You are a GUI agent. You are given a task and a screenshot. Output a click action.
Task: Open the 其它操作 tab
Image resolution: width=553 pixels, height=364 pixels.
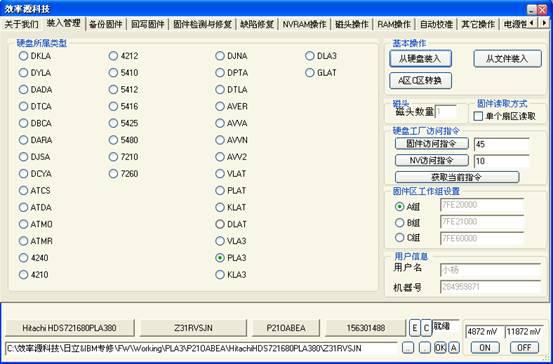[x=478, y=24]
